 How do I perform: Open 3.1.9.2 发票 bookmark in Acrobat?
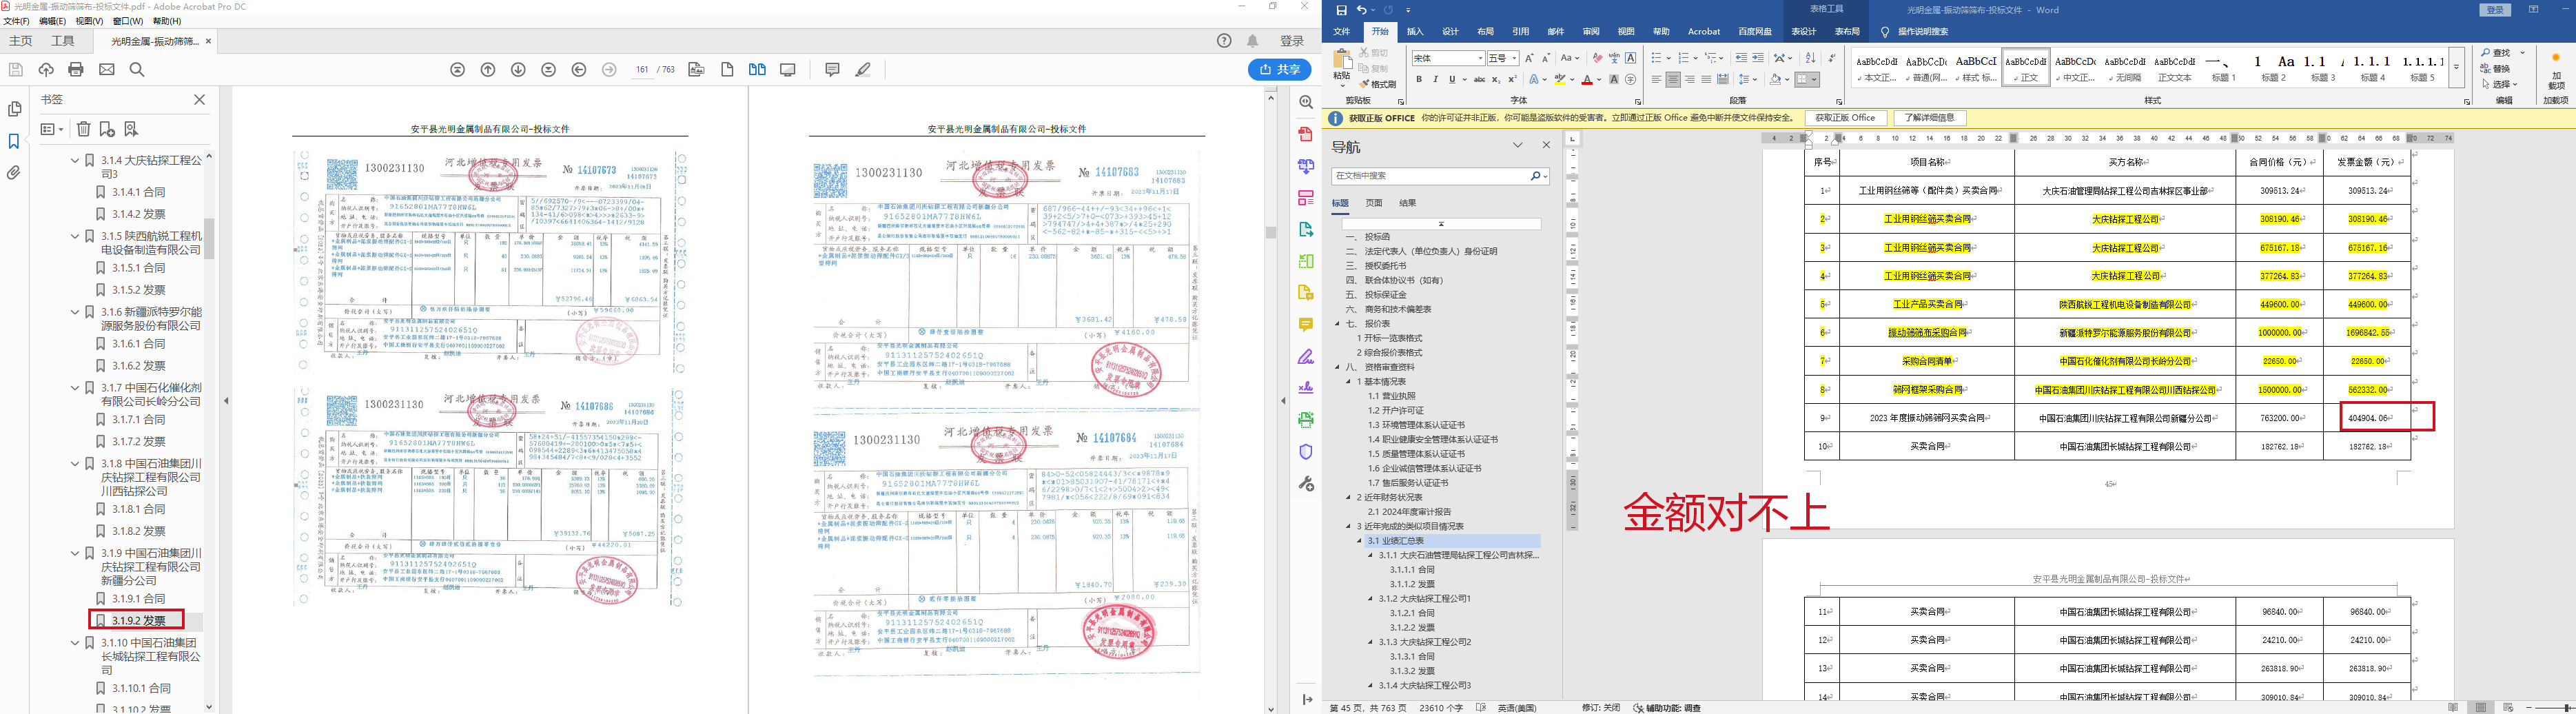[x=139, y=621]
